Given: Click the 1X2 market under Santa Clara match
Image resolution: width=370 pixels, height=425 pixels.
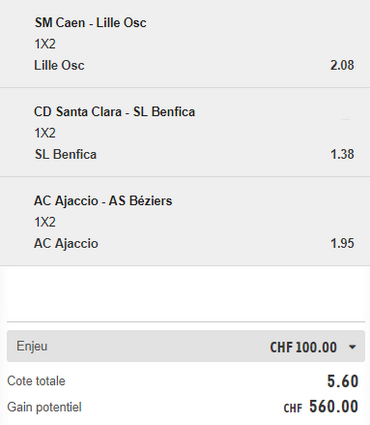Looking at the screenshot, I should pyautogui.click(x=45, y=133).
